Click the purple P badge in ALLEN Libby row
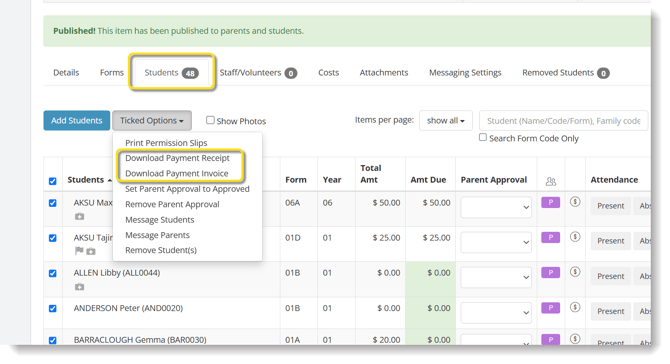This screenshot has height=364, width=670. [x=550, y=272]
